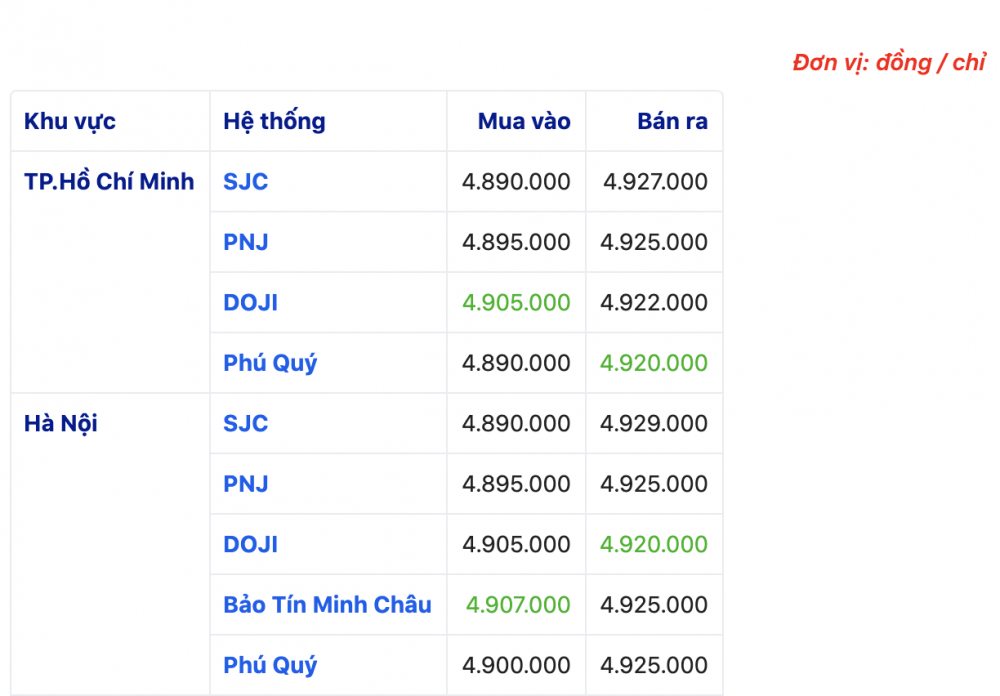This screenshot has width=1000, height=696.
Task: Click the 'Đơn vị: đồng / chỉ' unit note
Action: tap(889, 63)
